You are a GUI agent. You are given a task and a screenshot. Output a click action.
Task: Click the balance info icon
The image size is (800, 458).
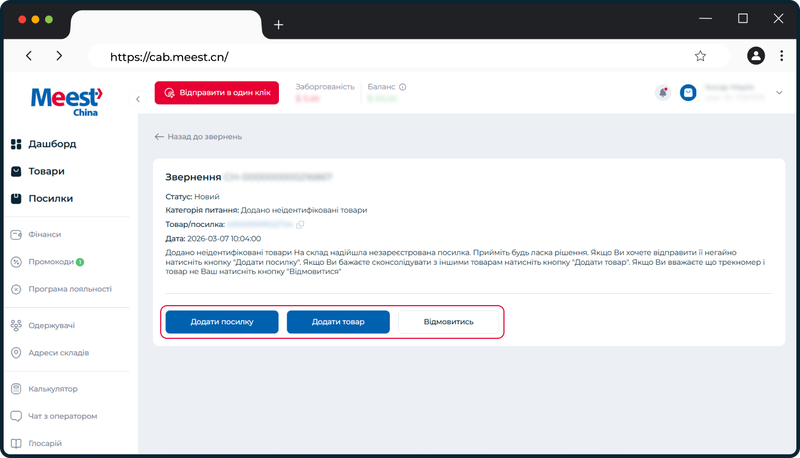point(403,87)
